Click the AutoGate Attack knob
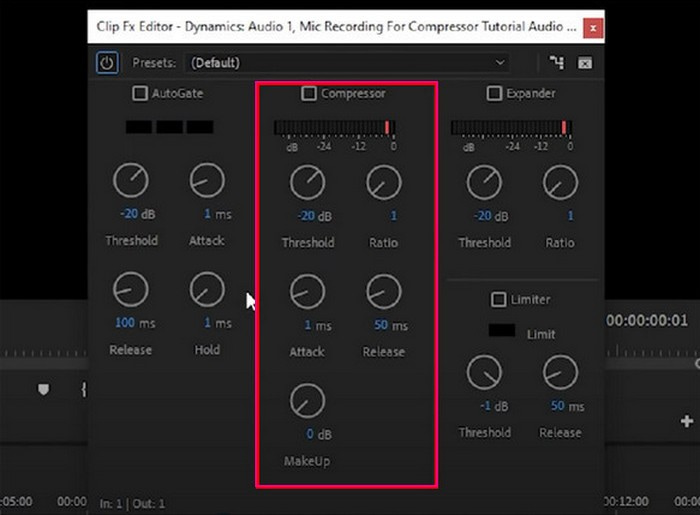The image size is (700, 515). pyautogui.click(x=207, y=180)
